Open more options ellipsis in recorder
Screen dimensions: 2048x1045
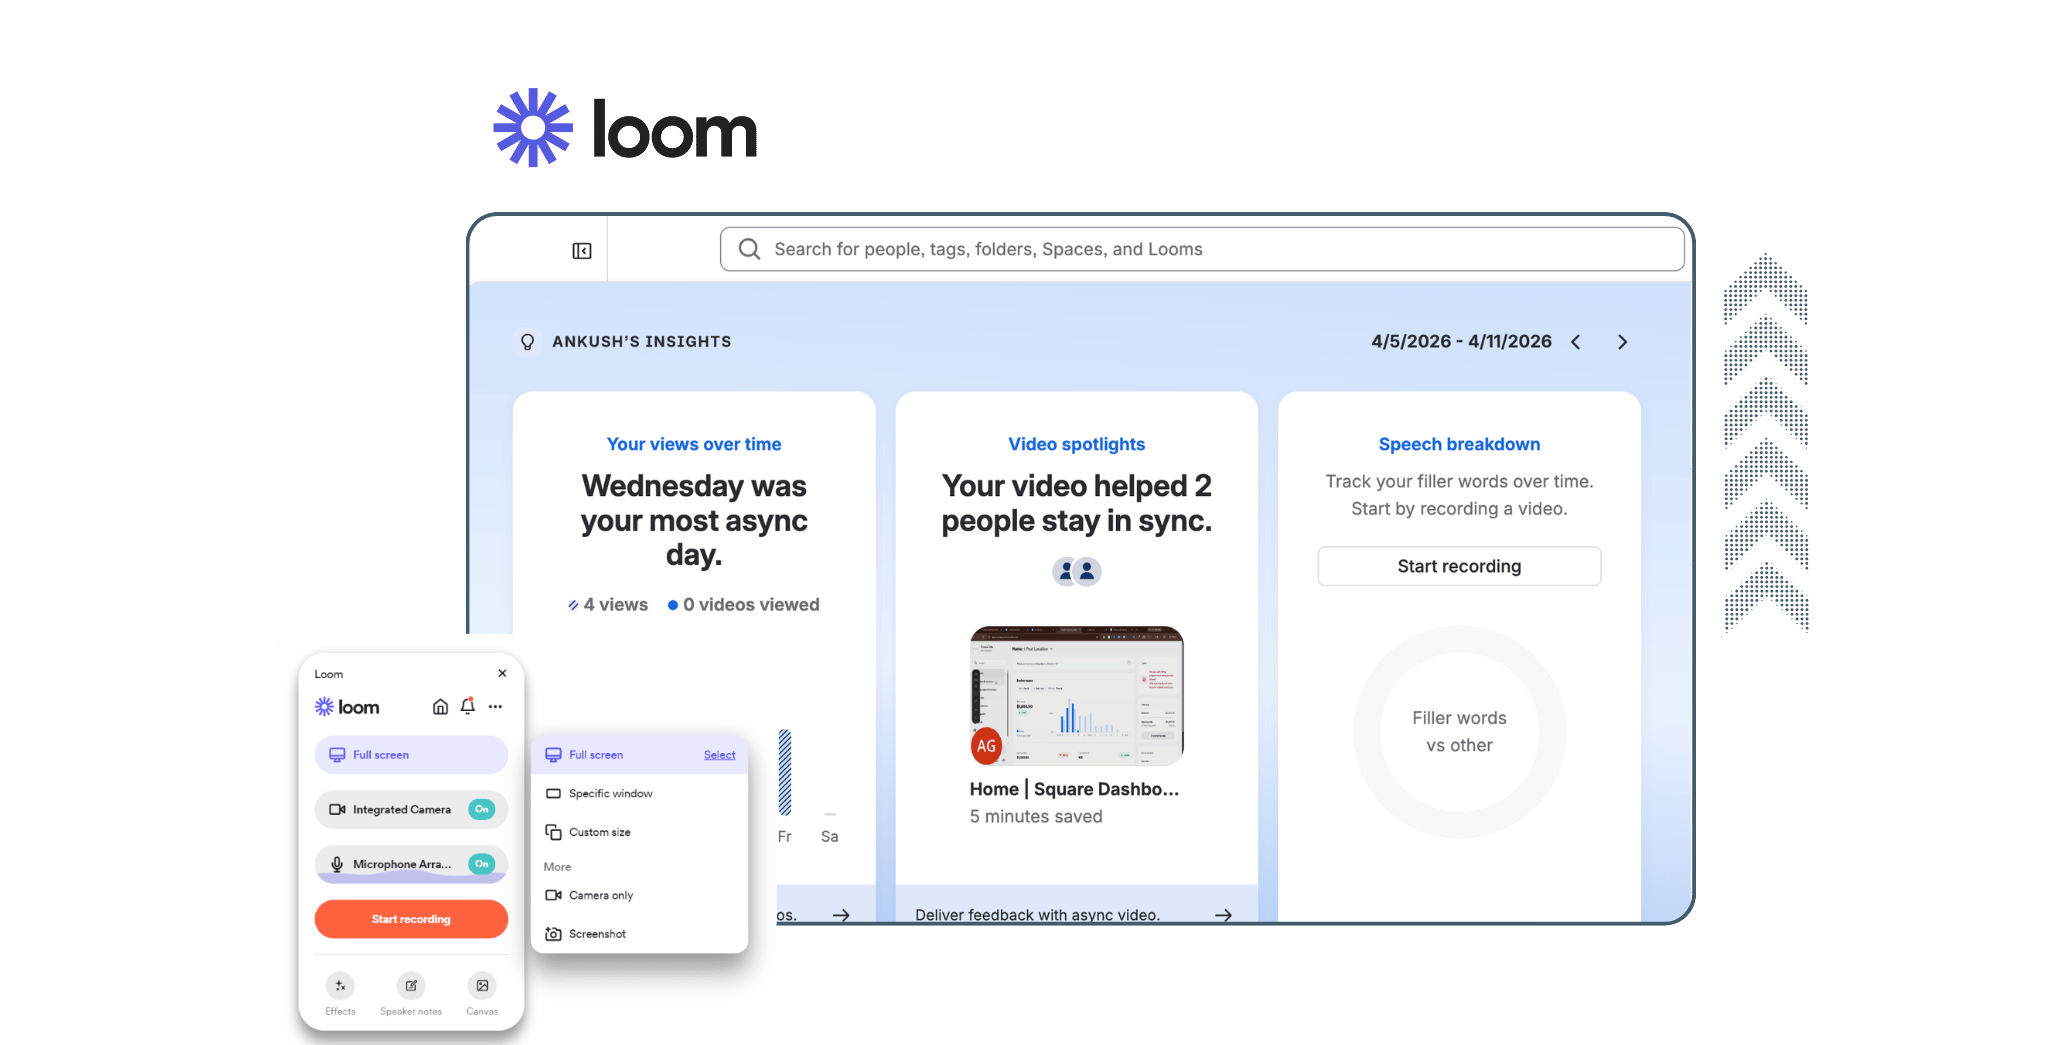(x=495, y=706)
